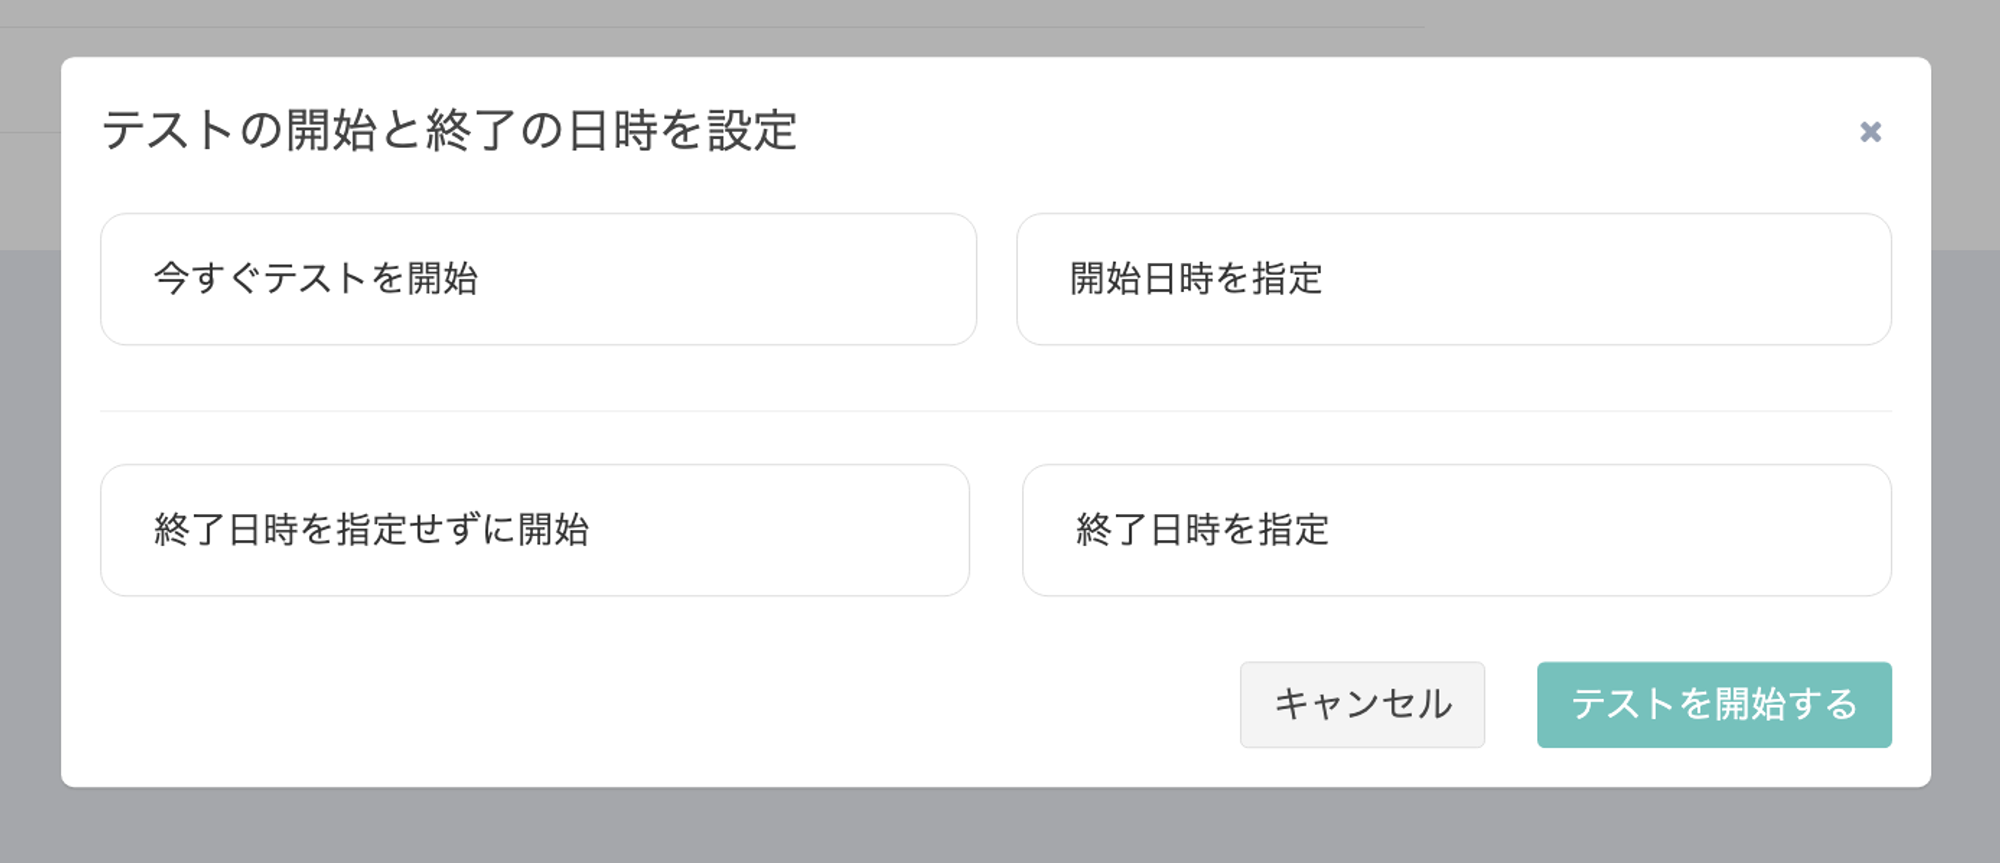Click the キャンセル button

[1362, 704]
